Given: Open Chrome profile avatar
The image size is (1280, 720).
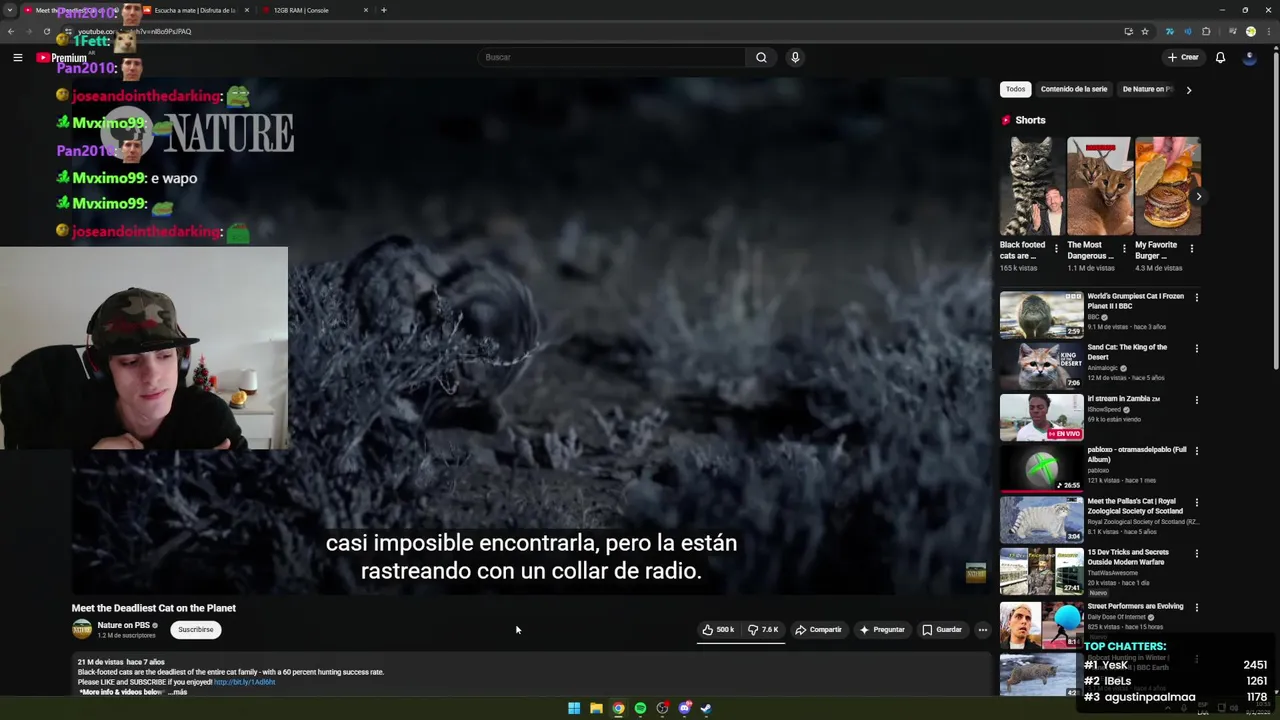Looking at the screenshot, I should [1250, 31].
